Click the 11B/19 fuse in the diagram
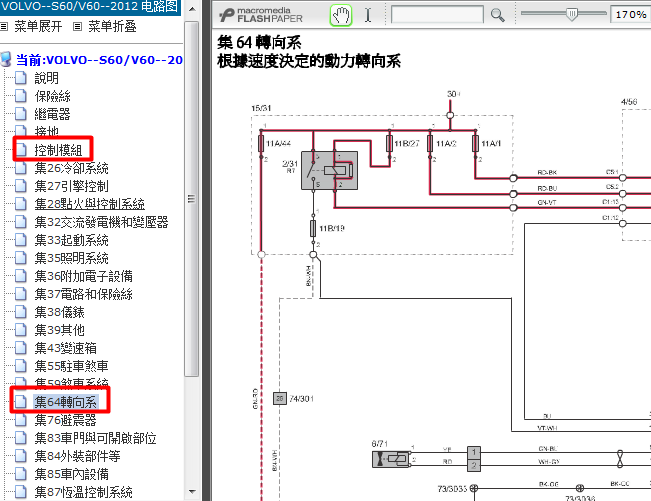The image size is (651, 501). coord(313,229)
